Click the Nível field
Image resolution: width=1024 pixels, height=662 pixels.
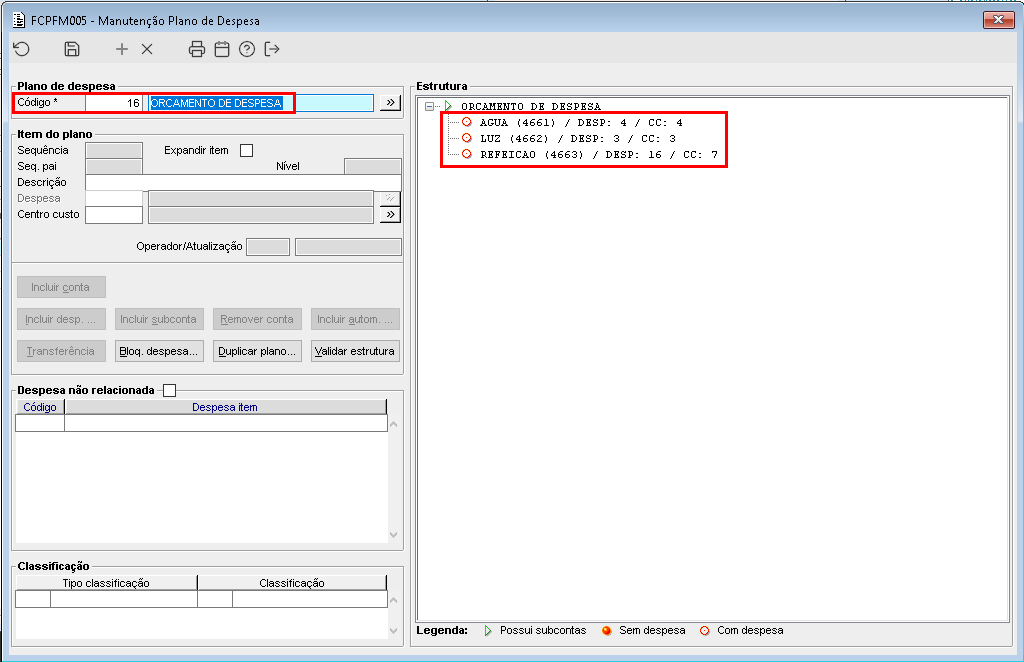coord(372,166)
